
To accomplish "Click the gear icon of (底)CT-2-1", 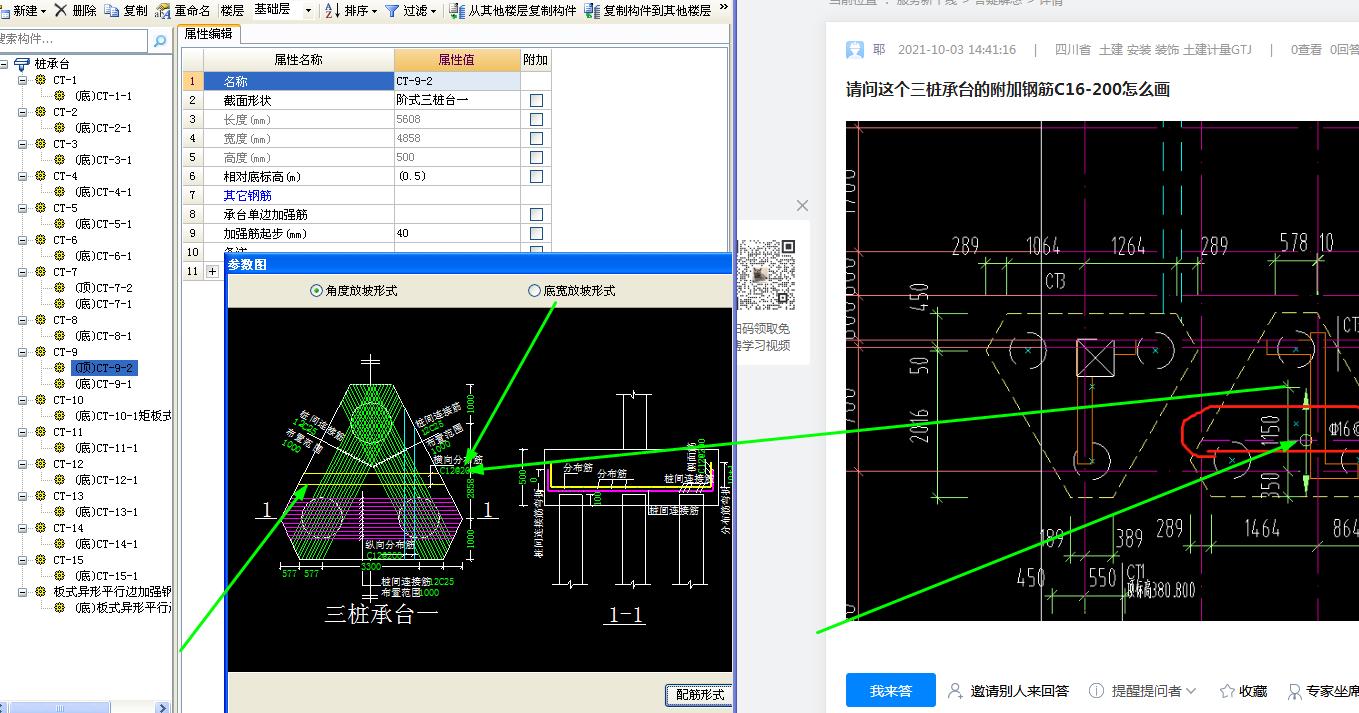I will [61, 128].
